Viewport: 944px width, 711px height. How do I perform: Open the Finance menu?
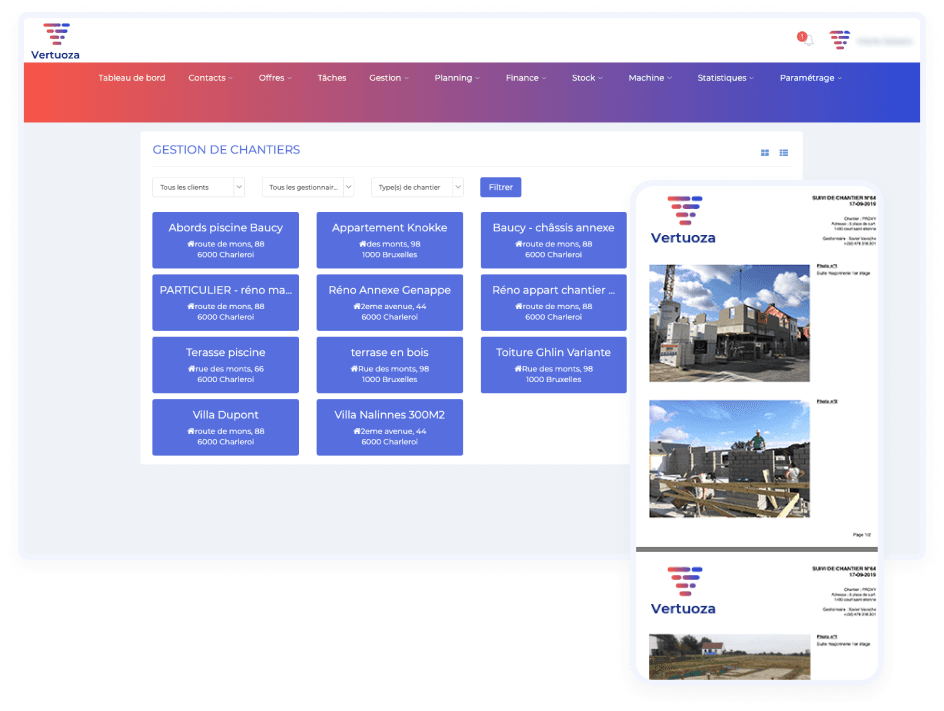(526, 78)
